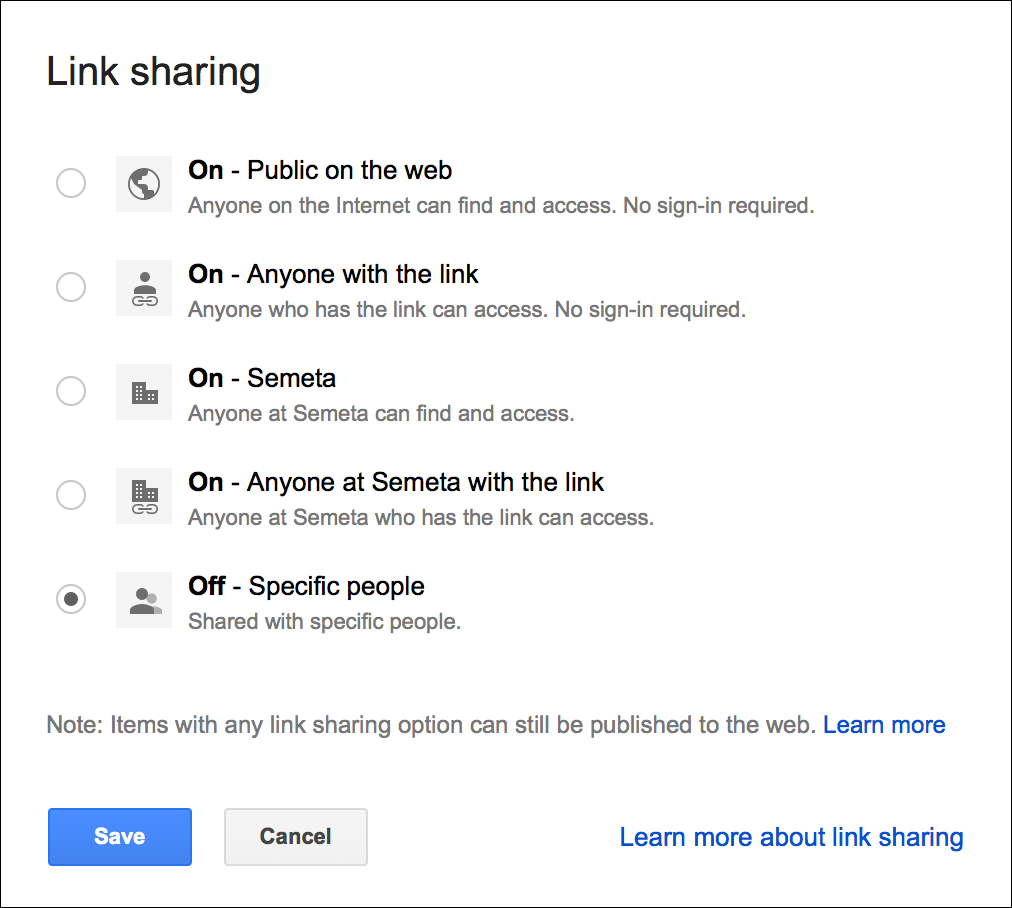Cancel the link sharing dialog

click(x=296, y=837)
